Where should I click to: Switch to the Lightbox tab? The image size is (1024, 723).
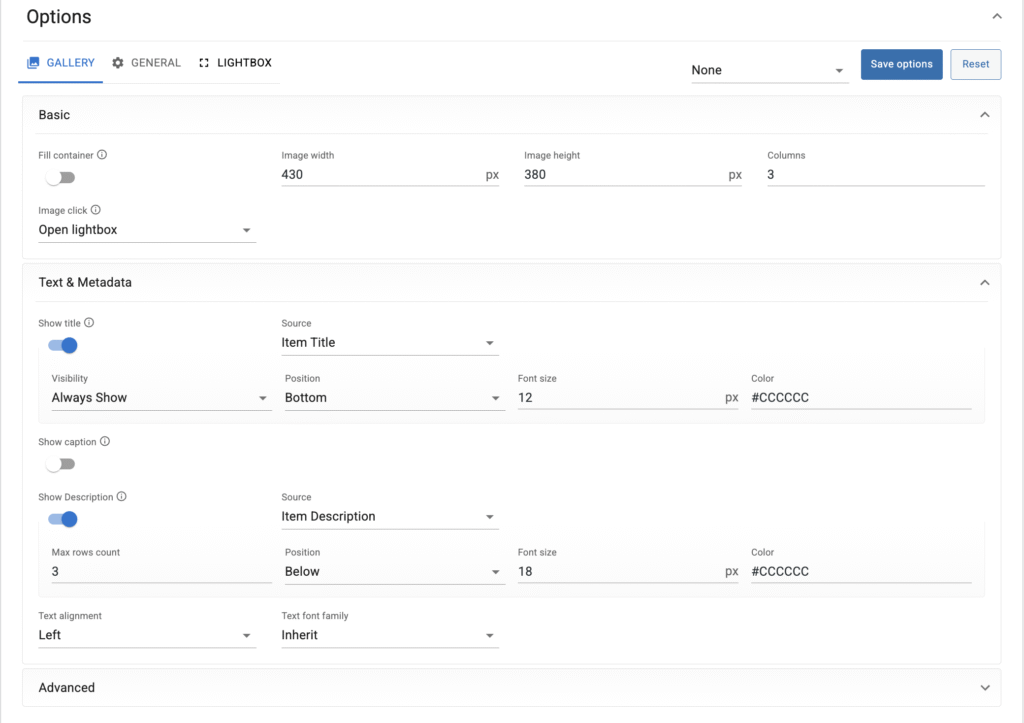[235, 63]
